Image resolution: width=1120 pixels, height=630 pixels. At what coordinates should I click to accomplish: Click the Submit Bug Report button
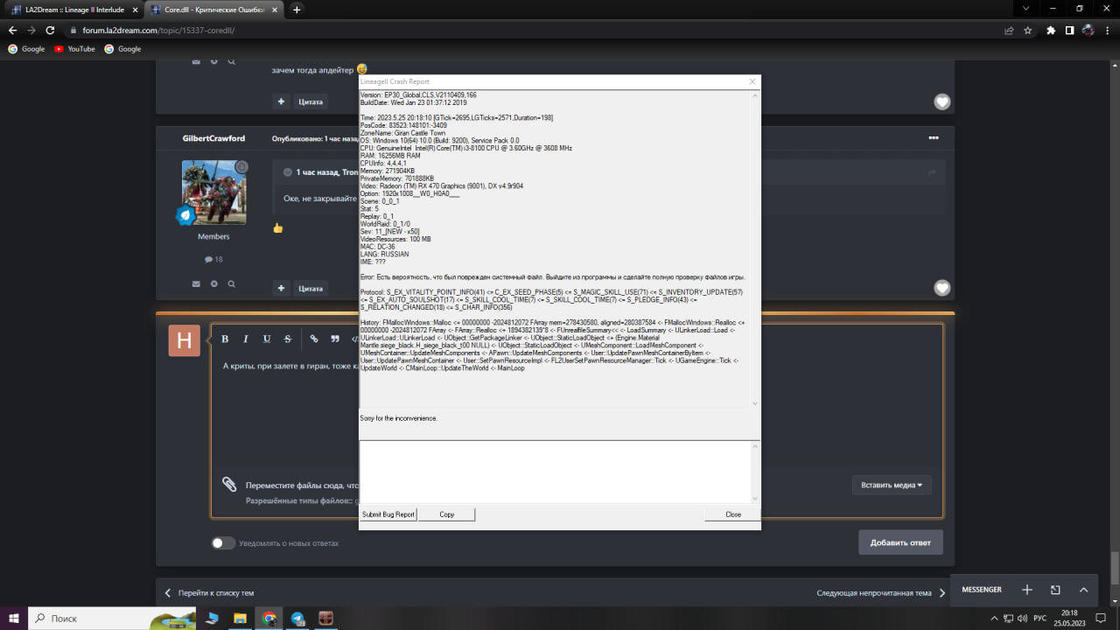(x=388, y=514)
